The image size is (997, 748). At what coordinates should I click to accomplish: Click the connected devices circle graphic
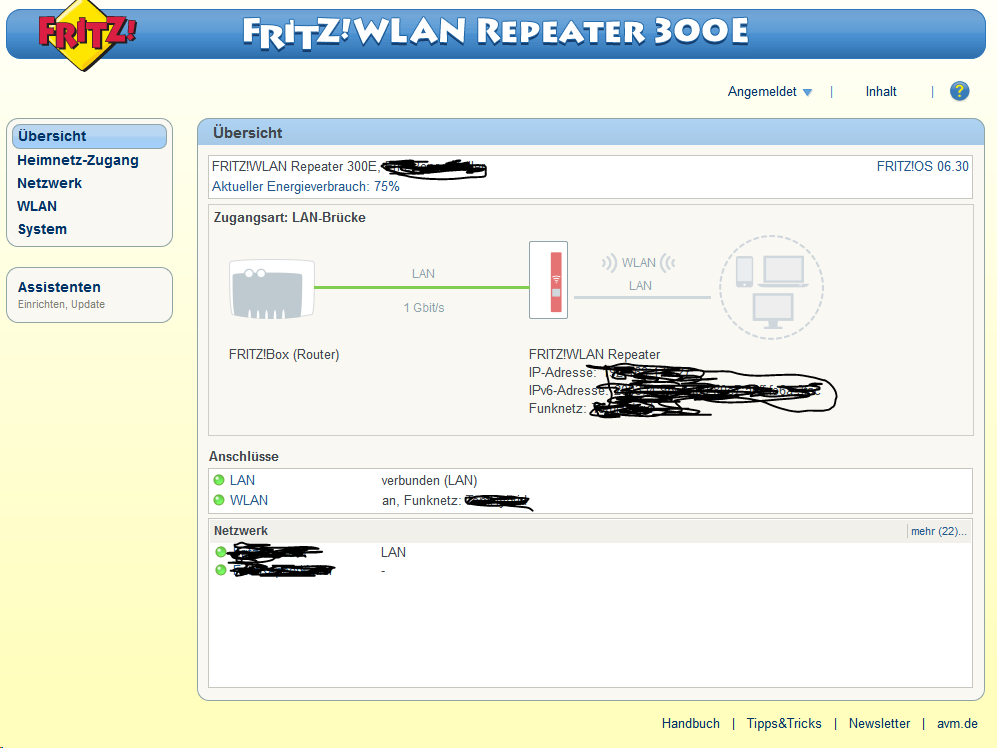[x=771, y=287]
